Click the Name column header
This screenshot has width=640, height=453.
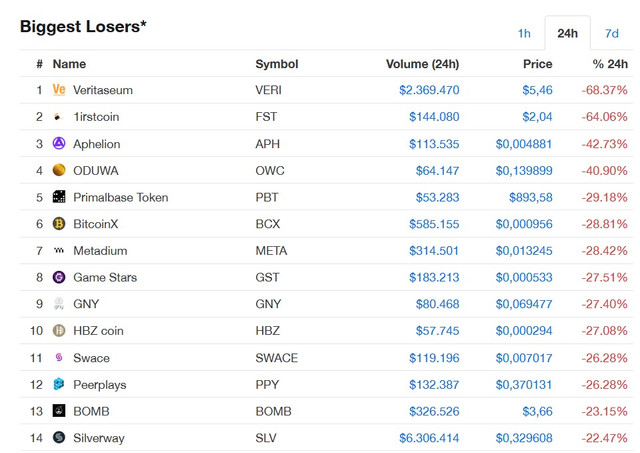point(69,64)
